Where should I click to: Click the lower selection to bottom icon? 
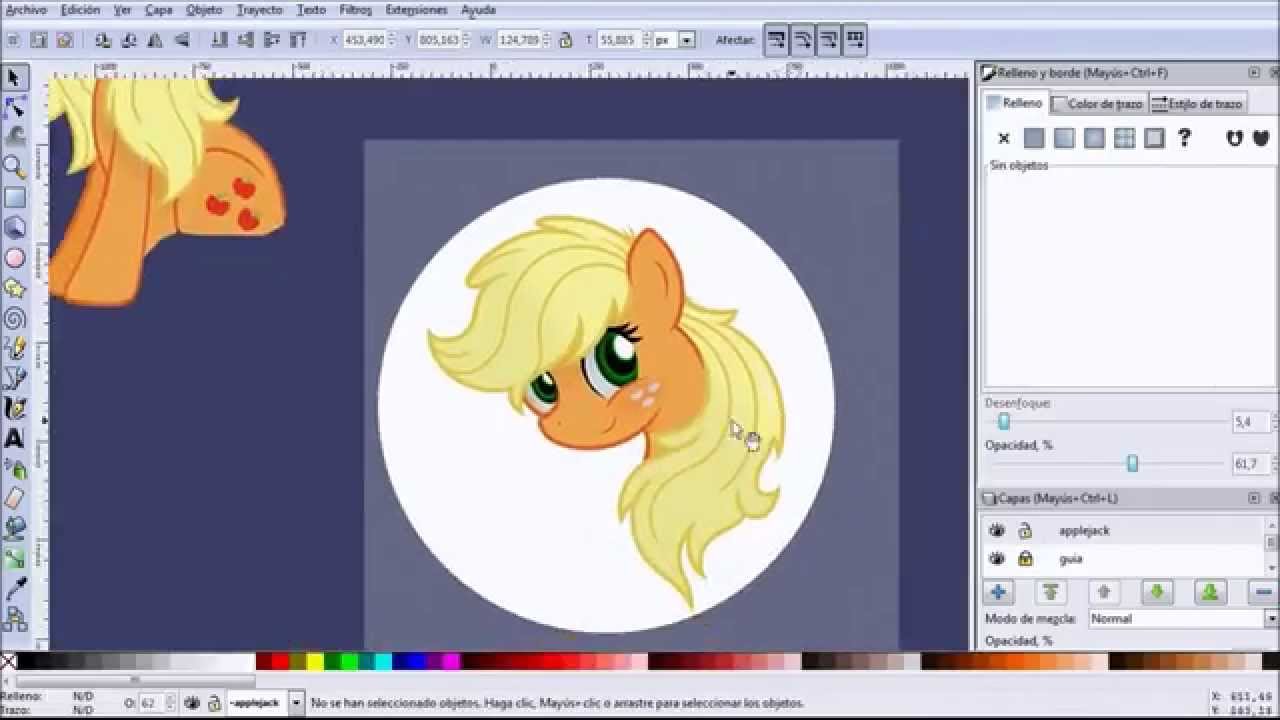[x=220, y=40]
